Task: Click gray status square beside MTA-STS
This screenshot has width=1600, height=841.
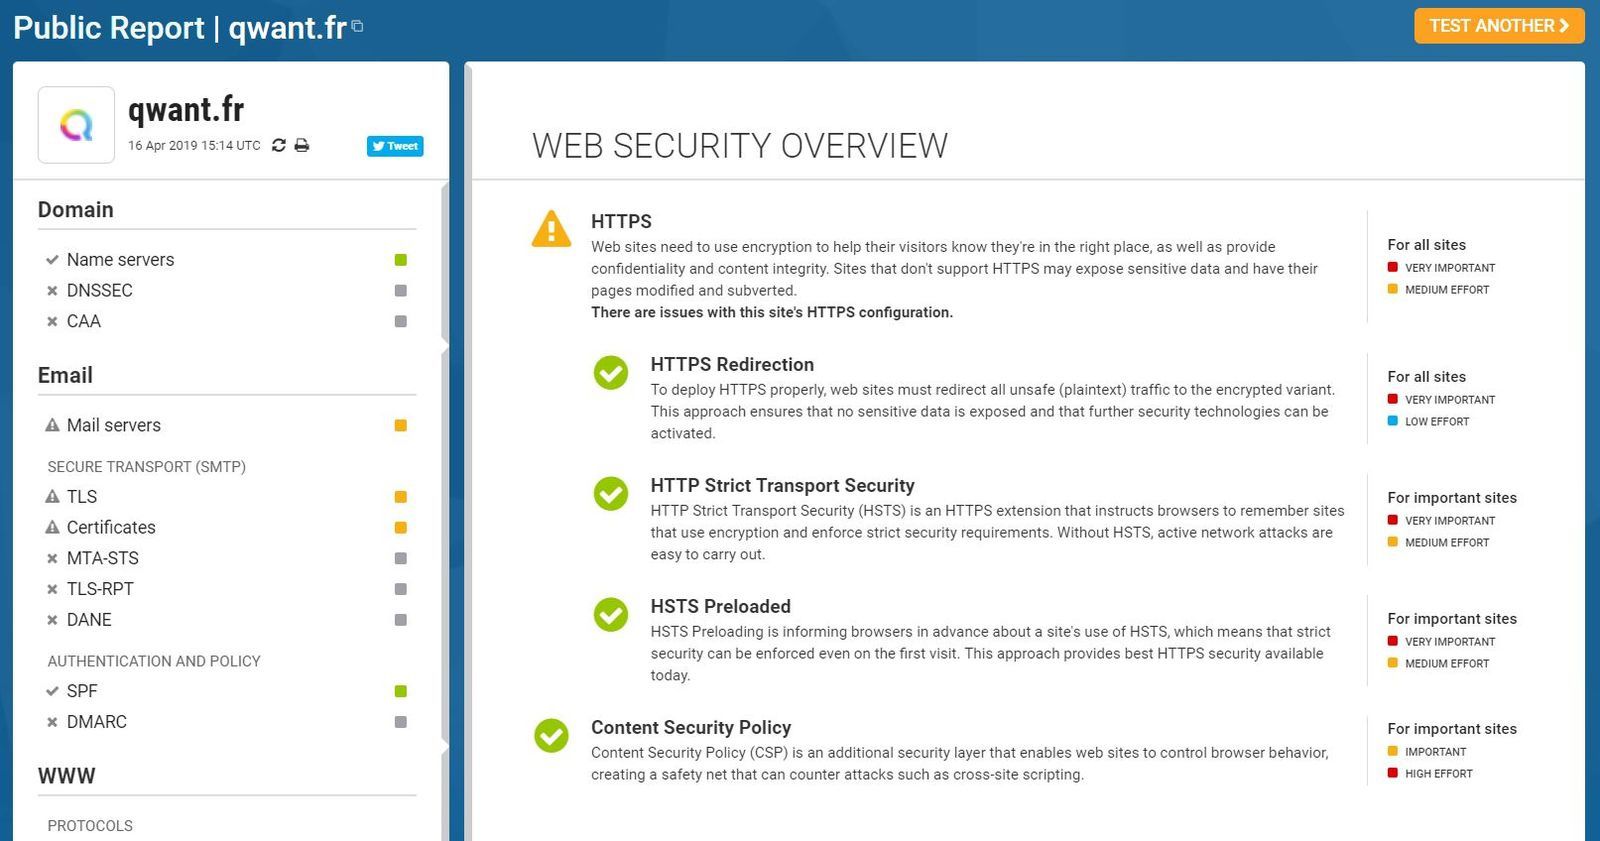Action: 401,558
